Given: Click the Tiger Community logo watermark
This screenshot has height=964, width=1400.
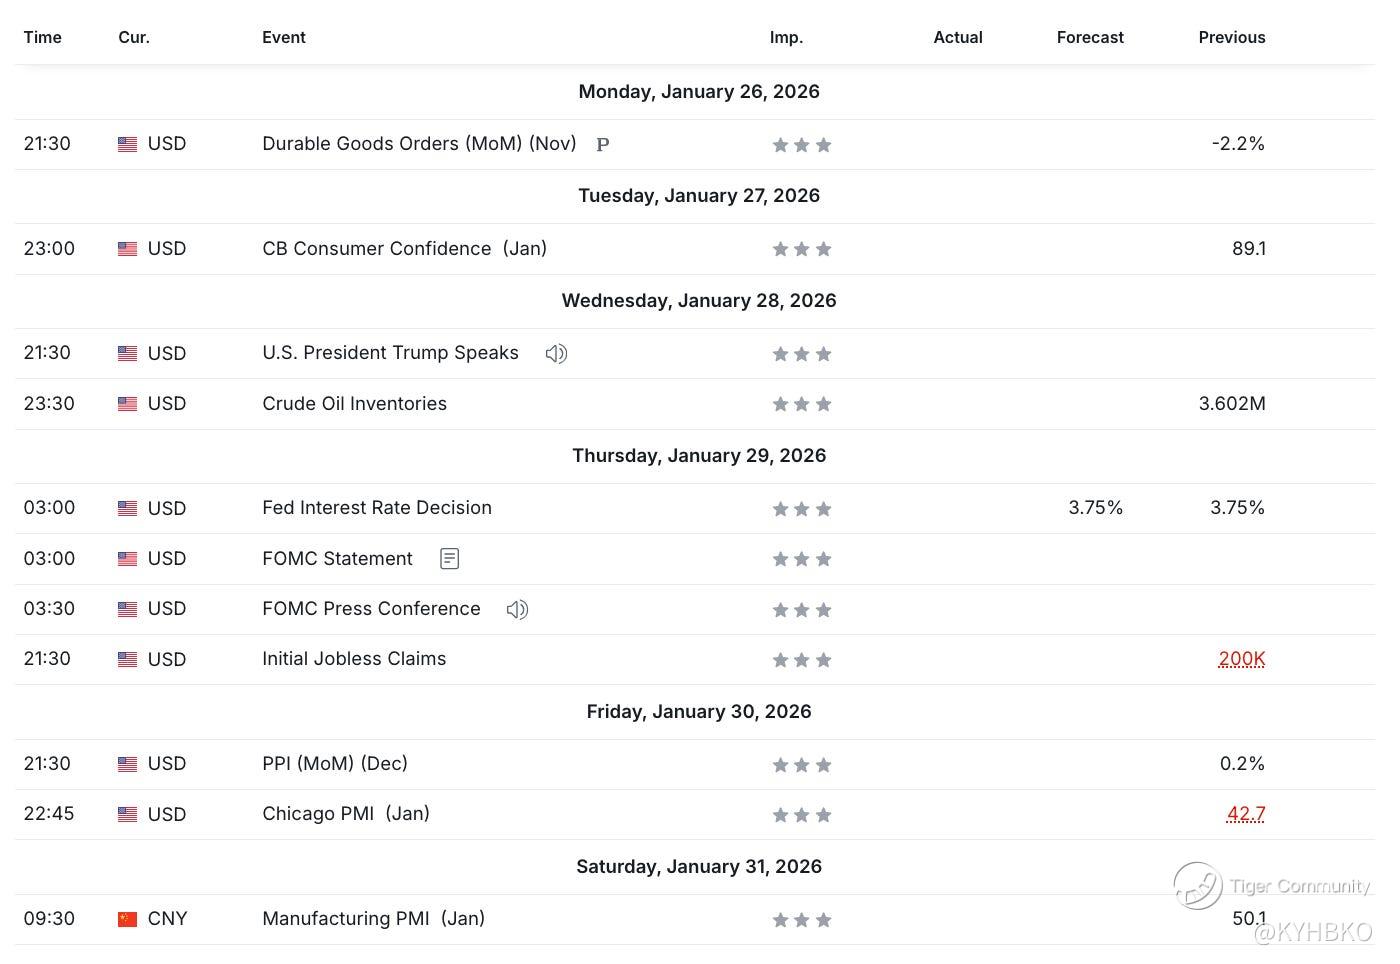Looking at the screenshot, I should point(1198,885).
